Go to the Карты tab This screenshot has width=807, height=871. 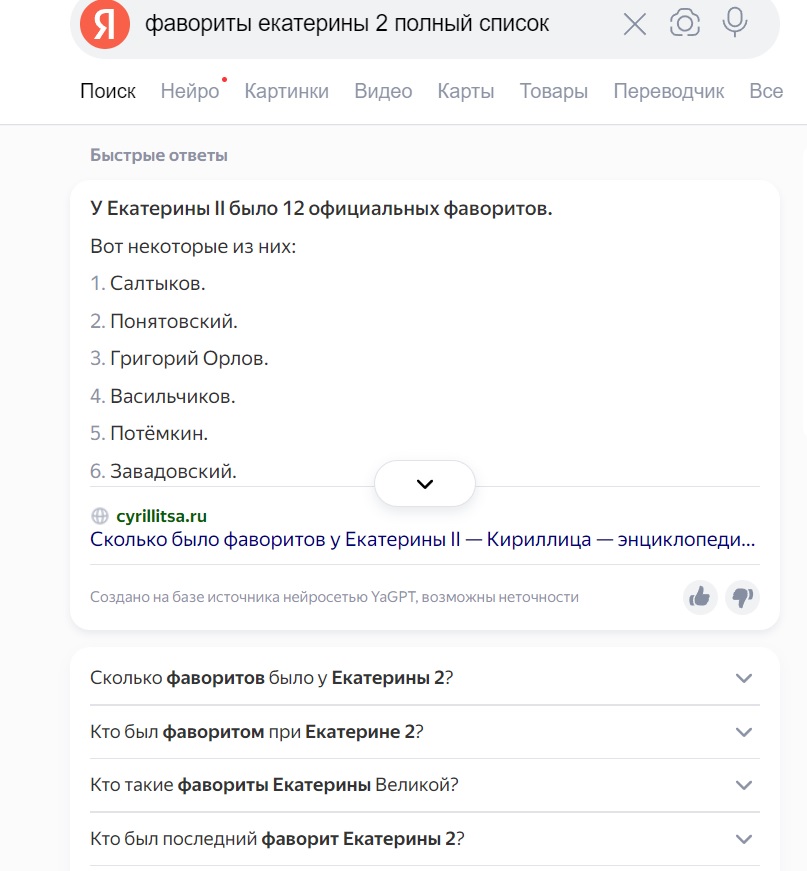click(x=466, y=91)
